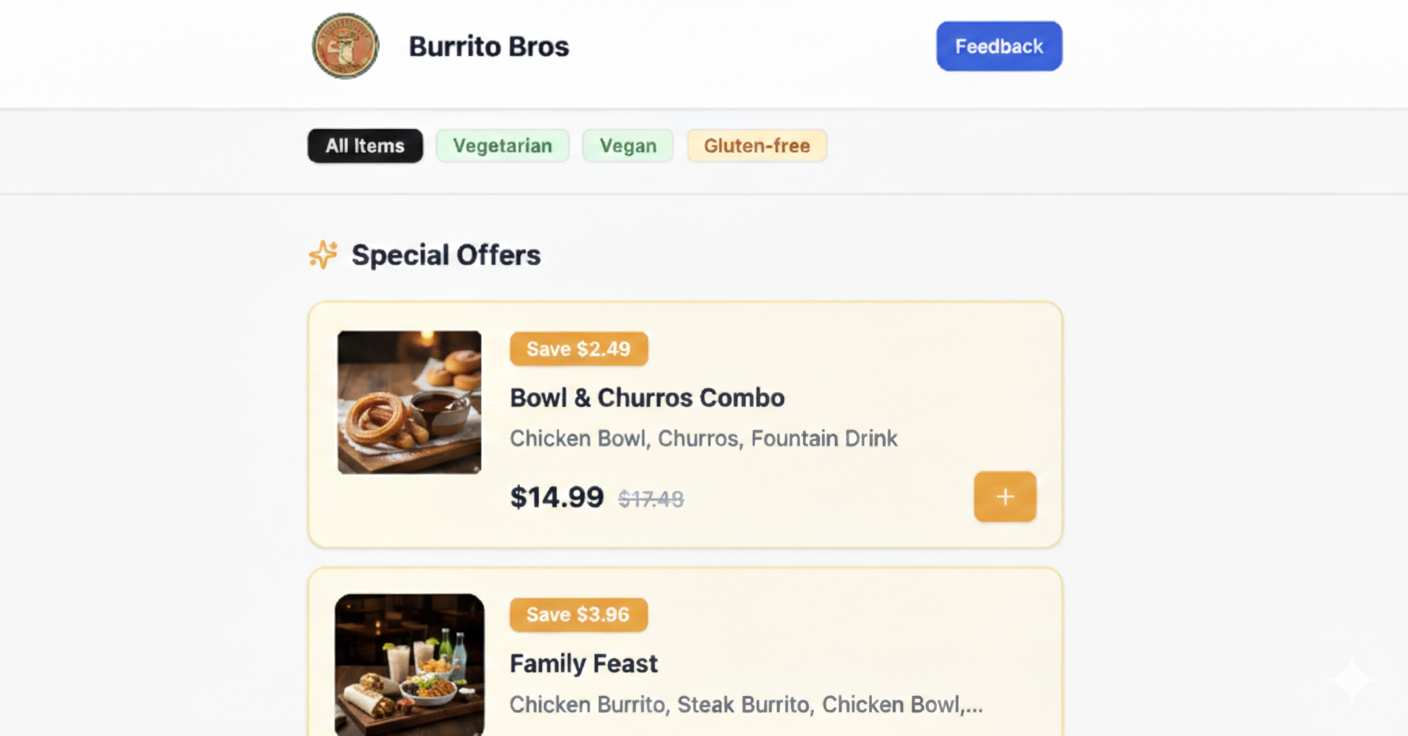Select the All Items filter
1408x736 pixels.
(x=365, y=145)
